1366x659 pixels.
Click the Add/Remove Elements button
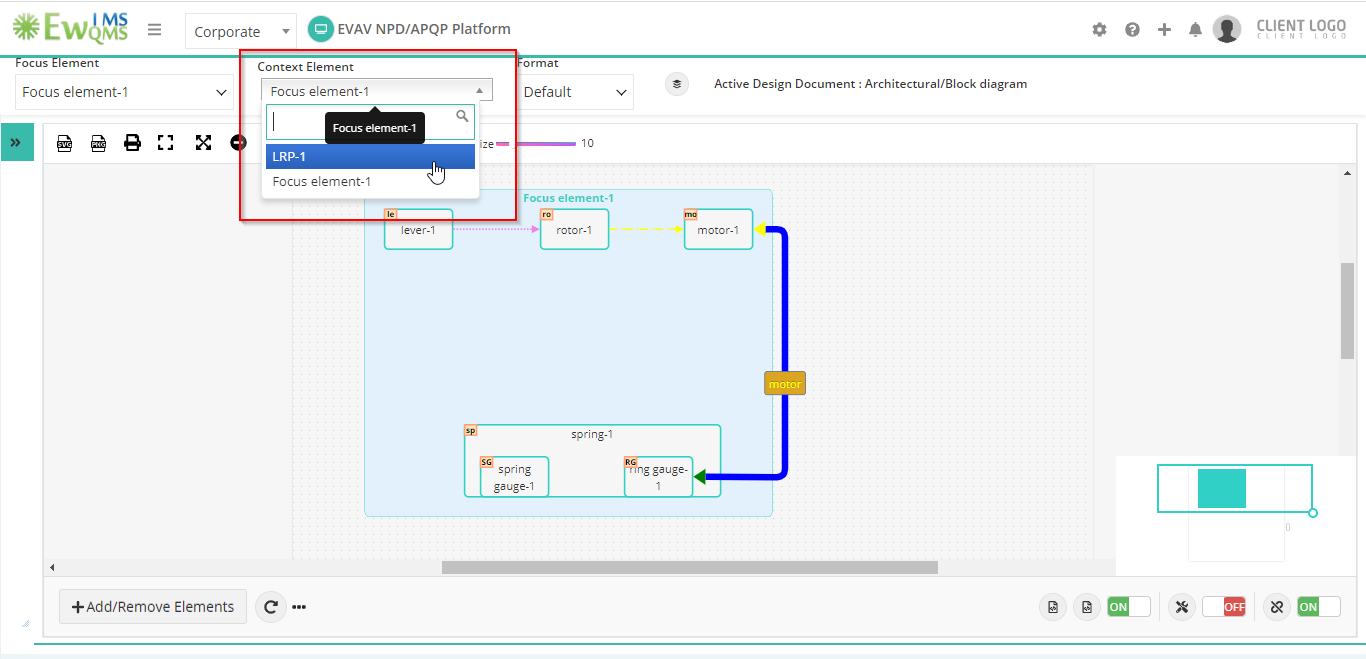coord(153,606)
